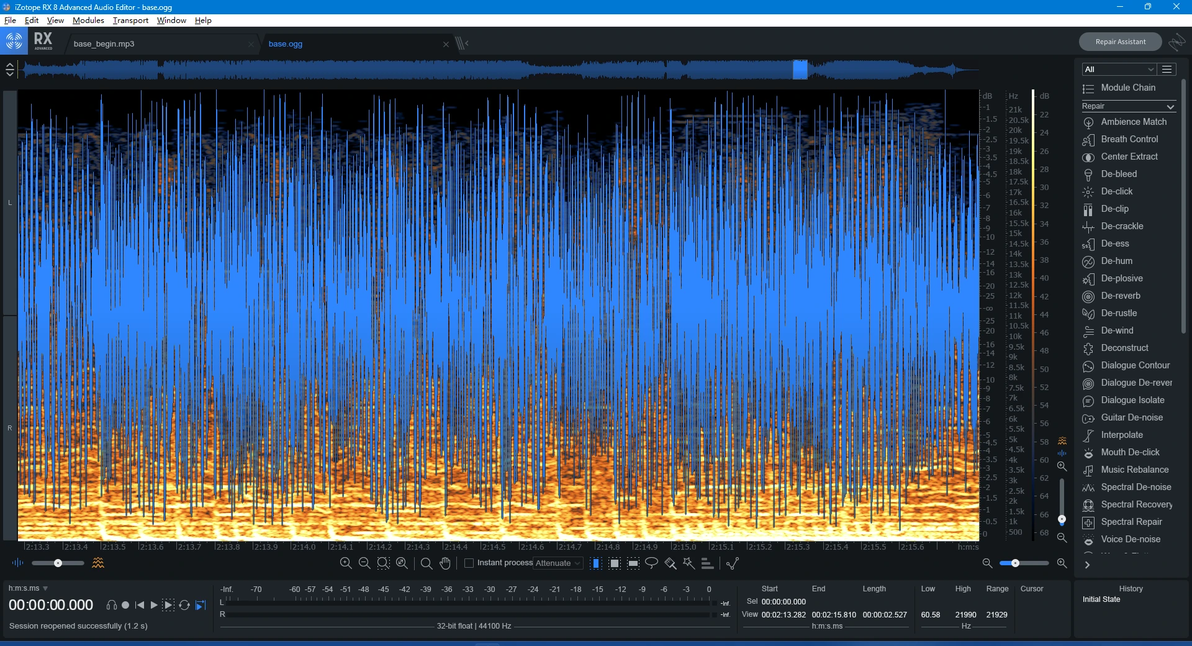The width and height of the screenshot is (1192, 646).
Task: Open the Spectral Repair module
Action: click(x=1131, y=522)
